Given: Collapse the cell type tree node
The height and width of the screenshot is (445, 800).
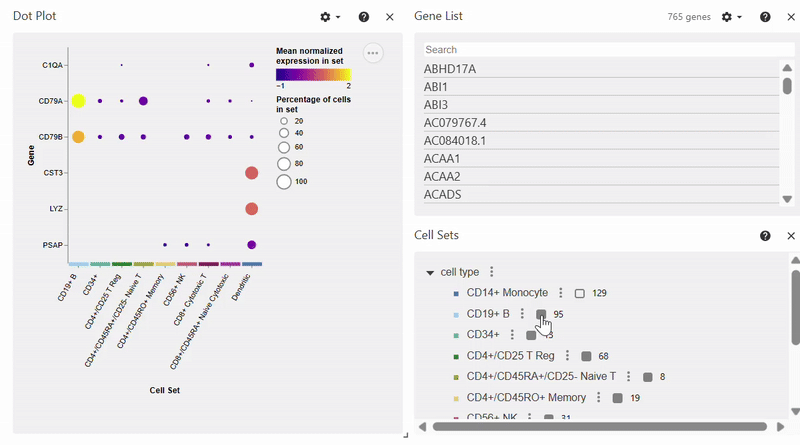Looking at the screenshot, I should [x=430, y=273].
